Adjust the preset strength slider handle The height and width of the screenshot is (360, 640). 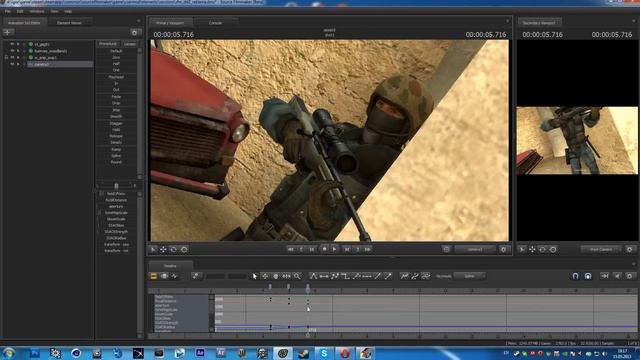point(116,186)
